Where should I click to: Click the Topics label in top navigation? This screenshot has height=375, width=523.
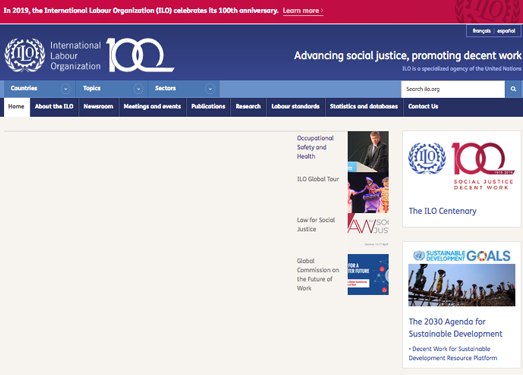point(92,88)
